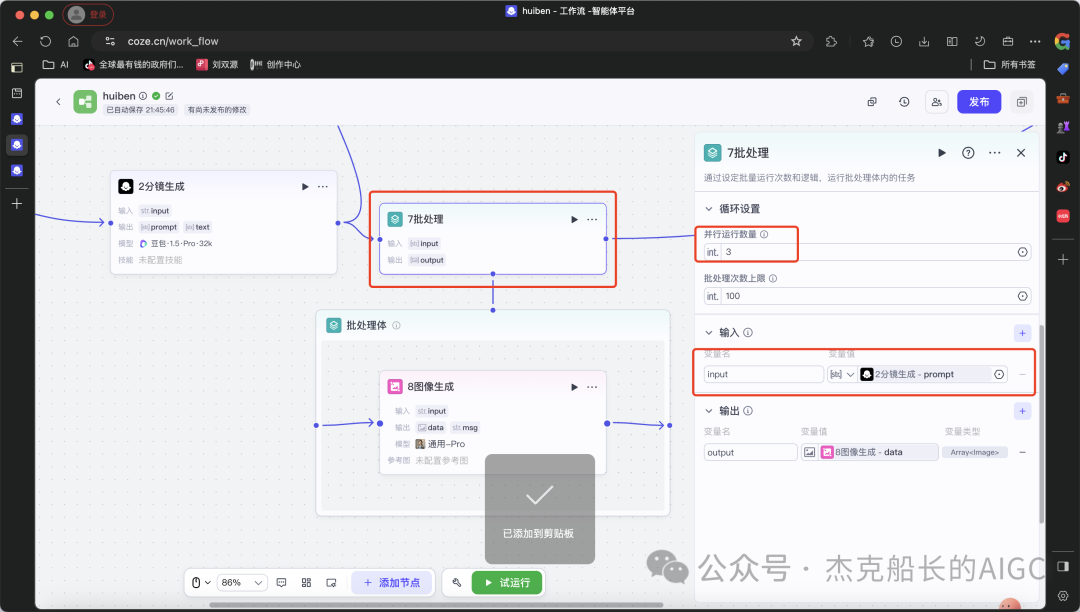
Task: Click the 添加节点 add node button
Action: point(391,582)
